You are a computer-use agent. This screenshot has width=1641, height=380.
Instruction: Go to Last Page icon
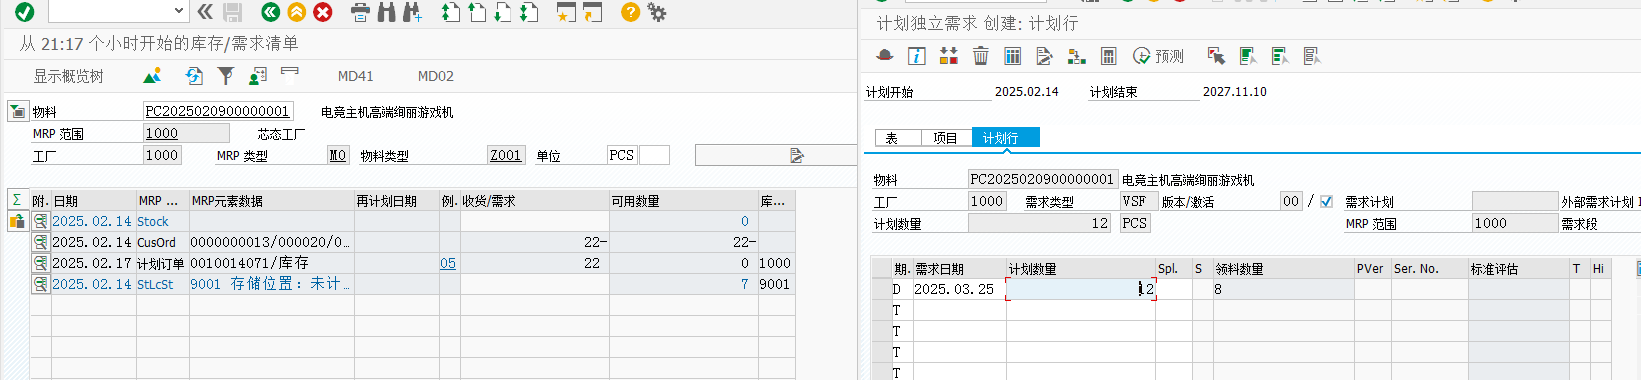click(x=529, y=13)
